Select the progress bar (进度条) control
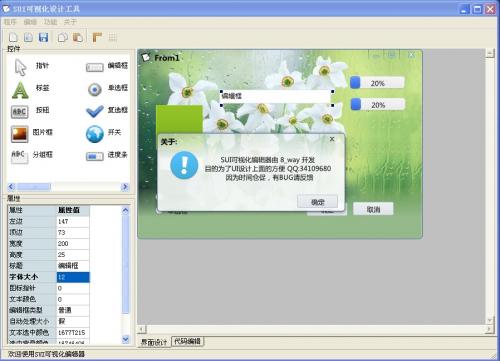500x361 pixels. coord(95,156)
